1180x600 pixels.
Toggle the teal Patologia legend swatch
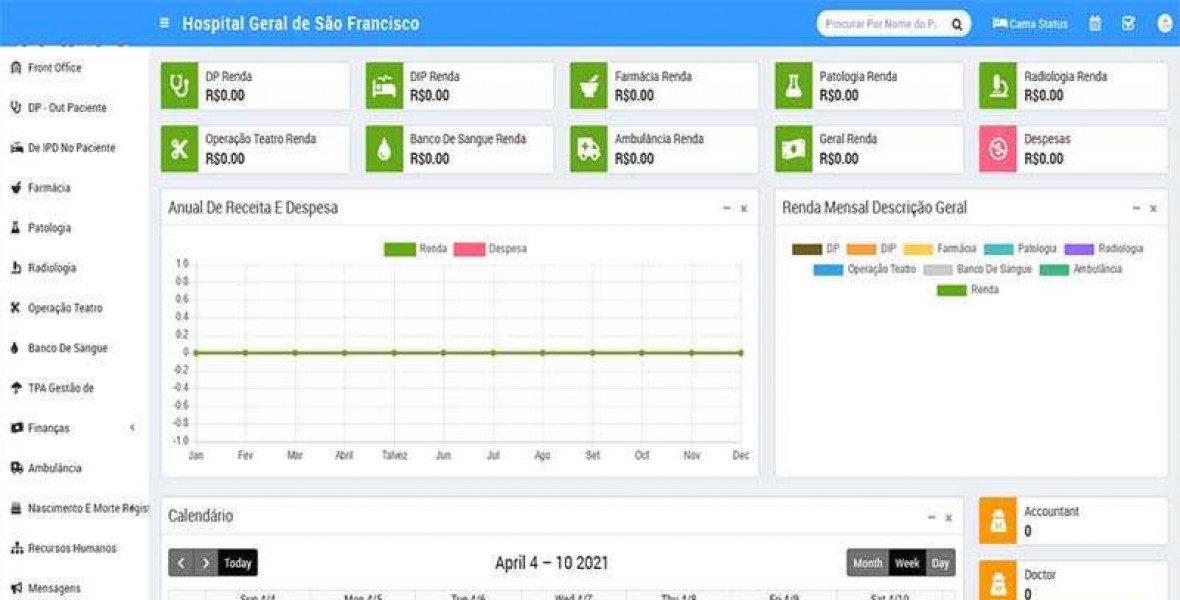999,249
